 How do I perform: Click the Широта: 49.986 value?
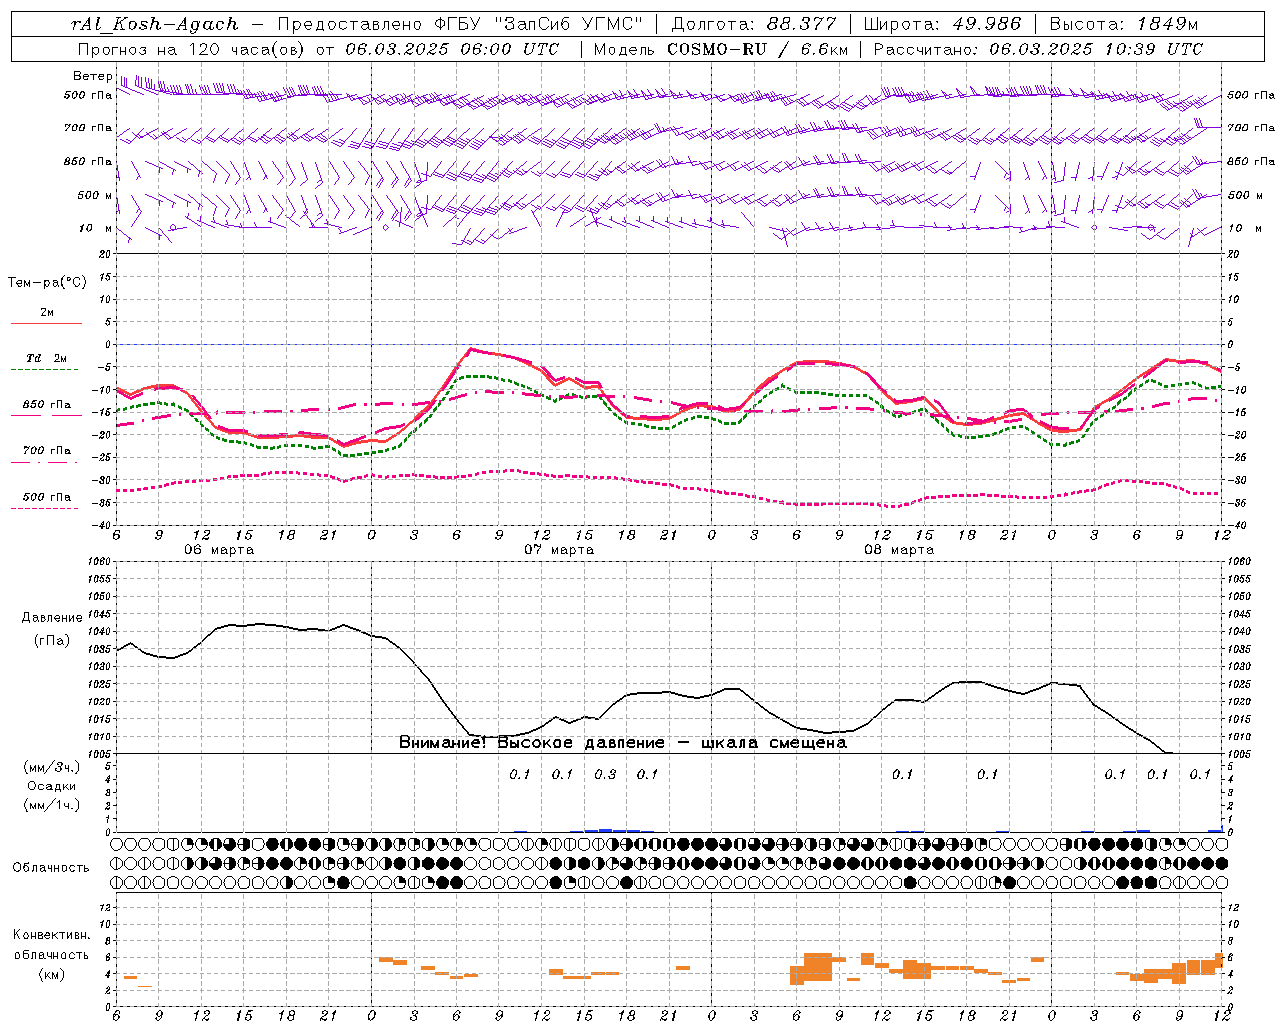(942, 24)
